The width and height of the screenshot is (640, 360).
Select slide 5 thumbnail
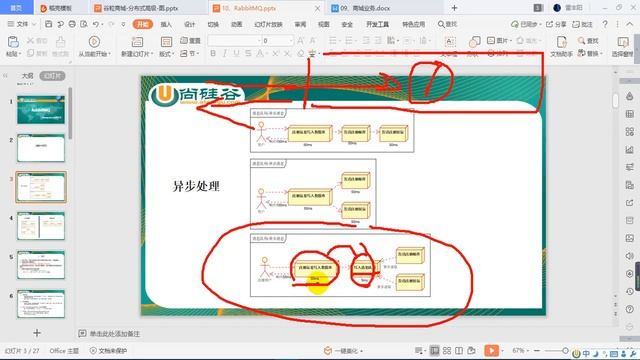pos(41,265)
